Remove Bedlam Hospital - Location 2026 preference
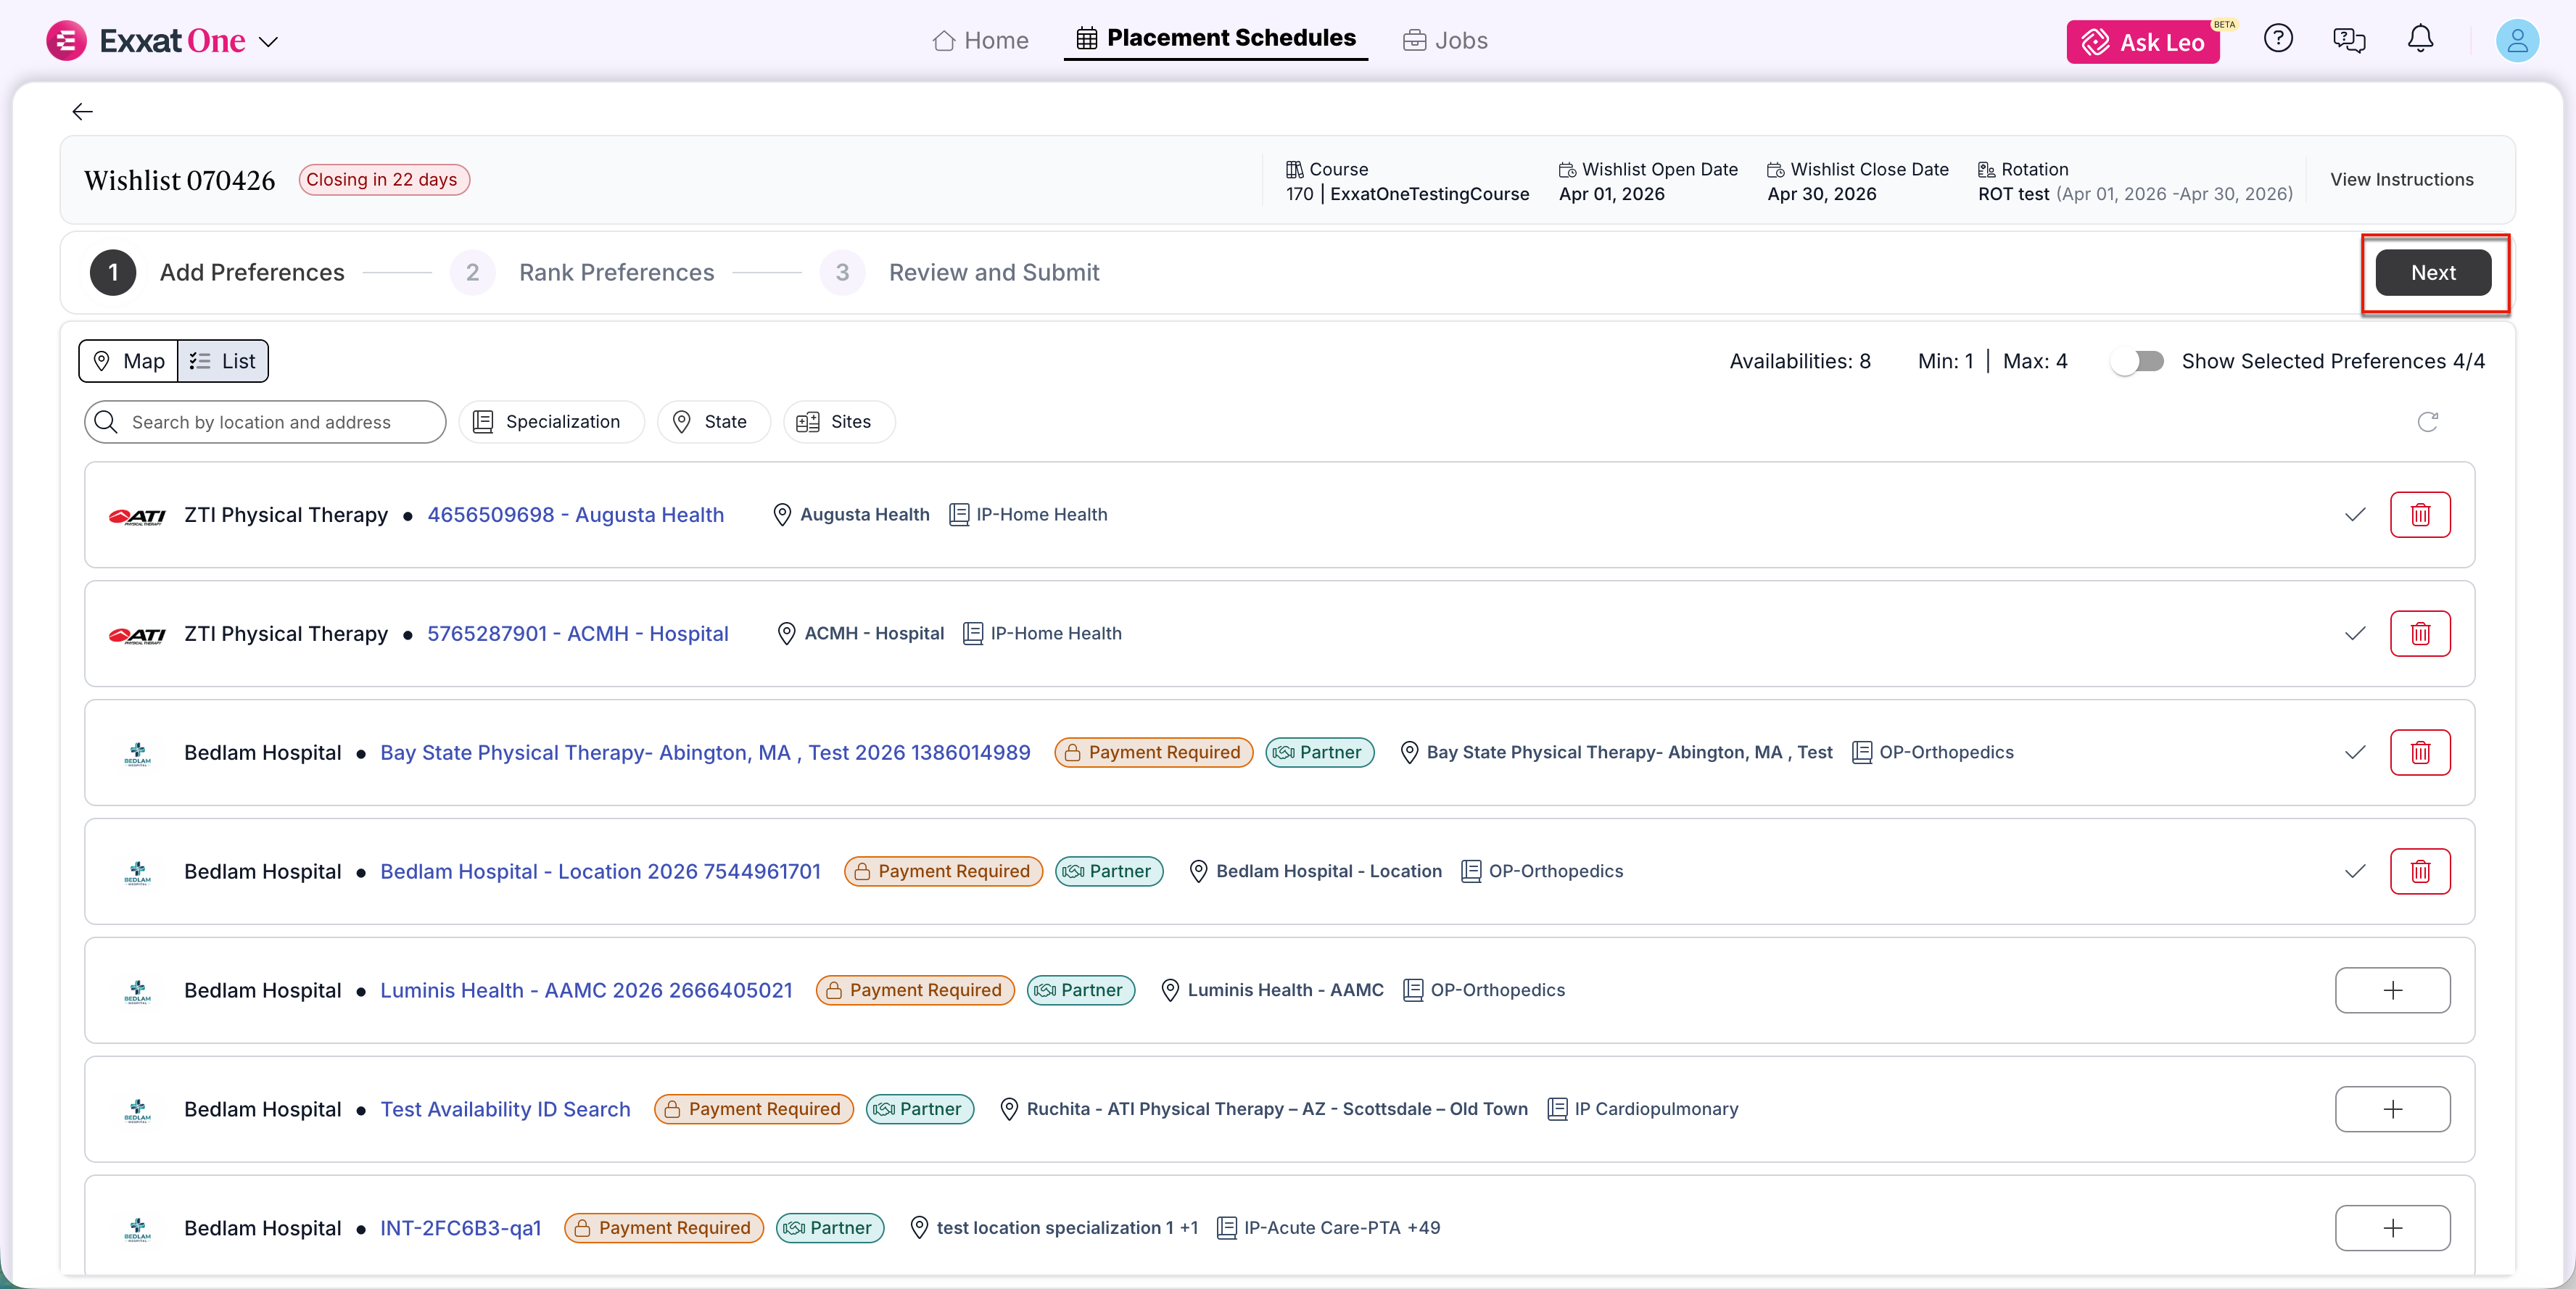2576x1289 pixels. pyautogui.click(x=2419, y=871)
